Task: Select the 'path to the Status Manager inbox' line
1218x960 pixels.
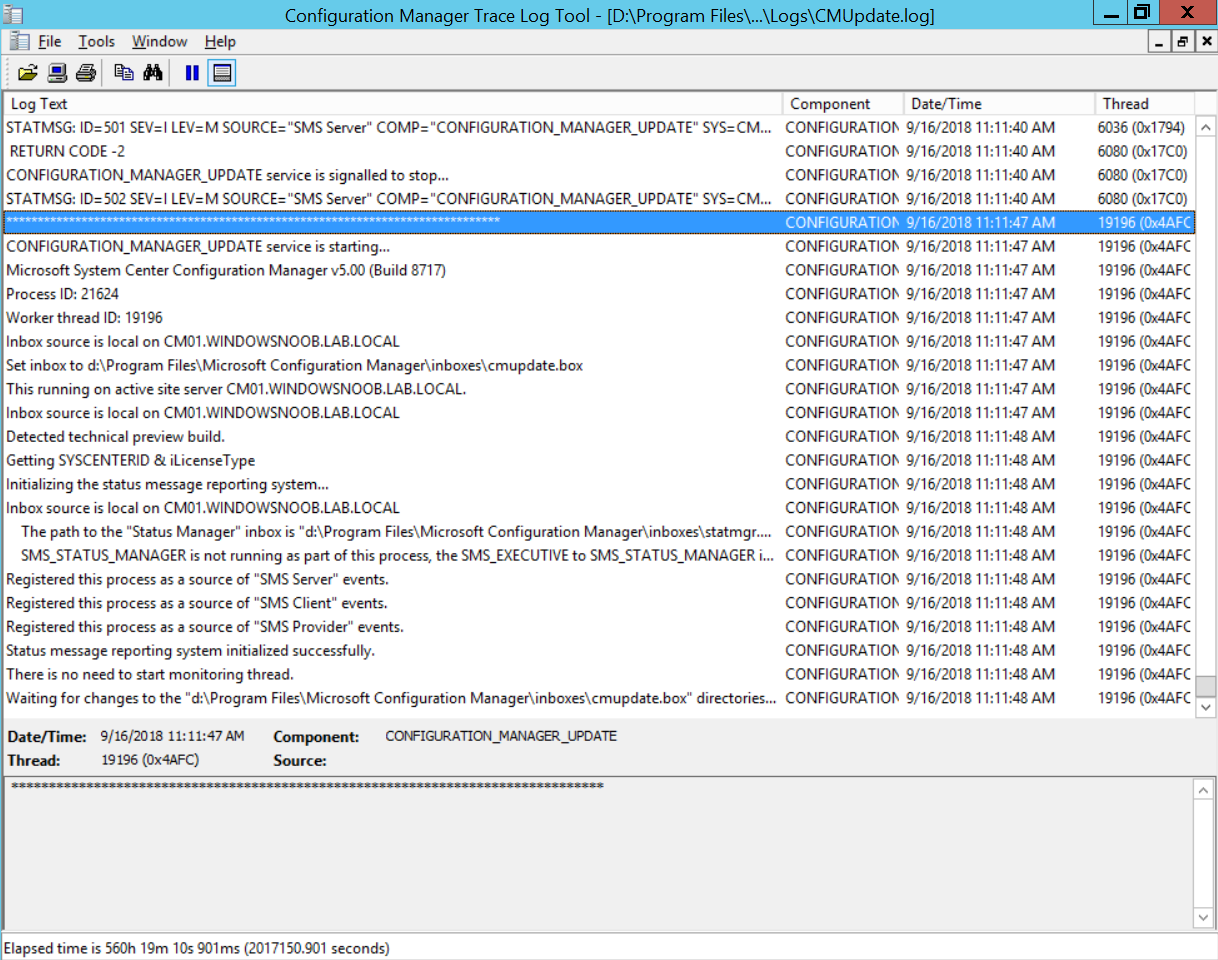Action: (599, 531)
